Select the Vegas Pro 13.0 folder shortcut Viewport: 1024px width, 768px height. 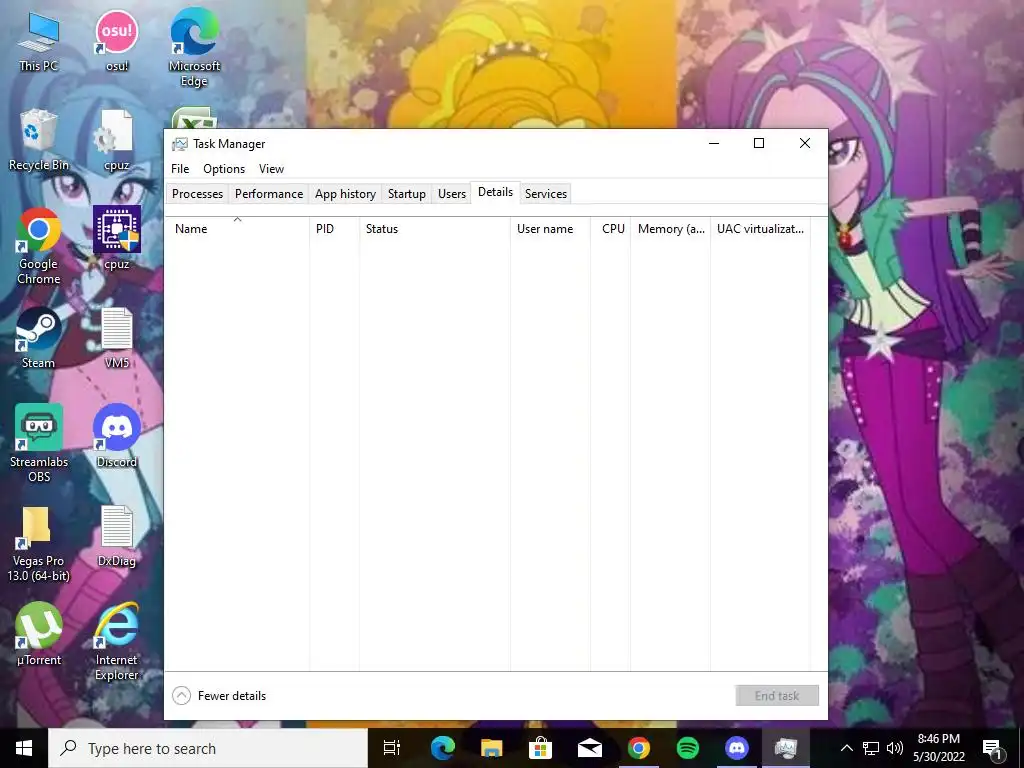pyautogui.click(x=39, y=543)
